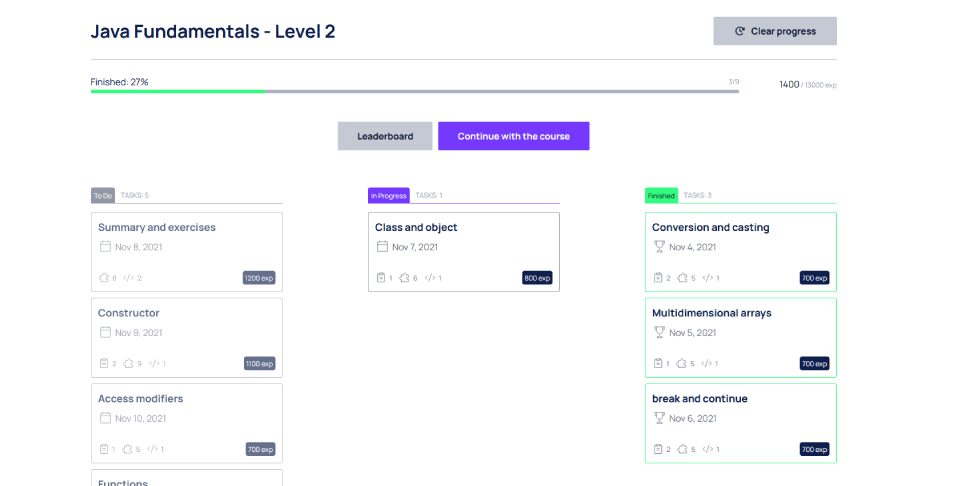Click calendar icon on Summary and exercises card

pyautogui.click(x=105, y=247)
